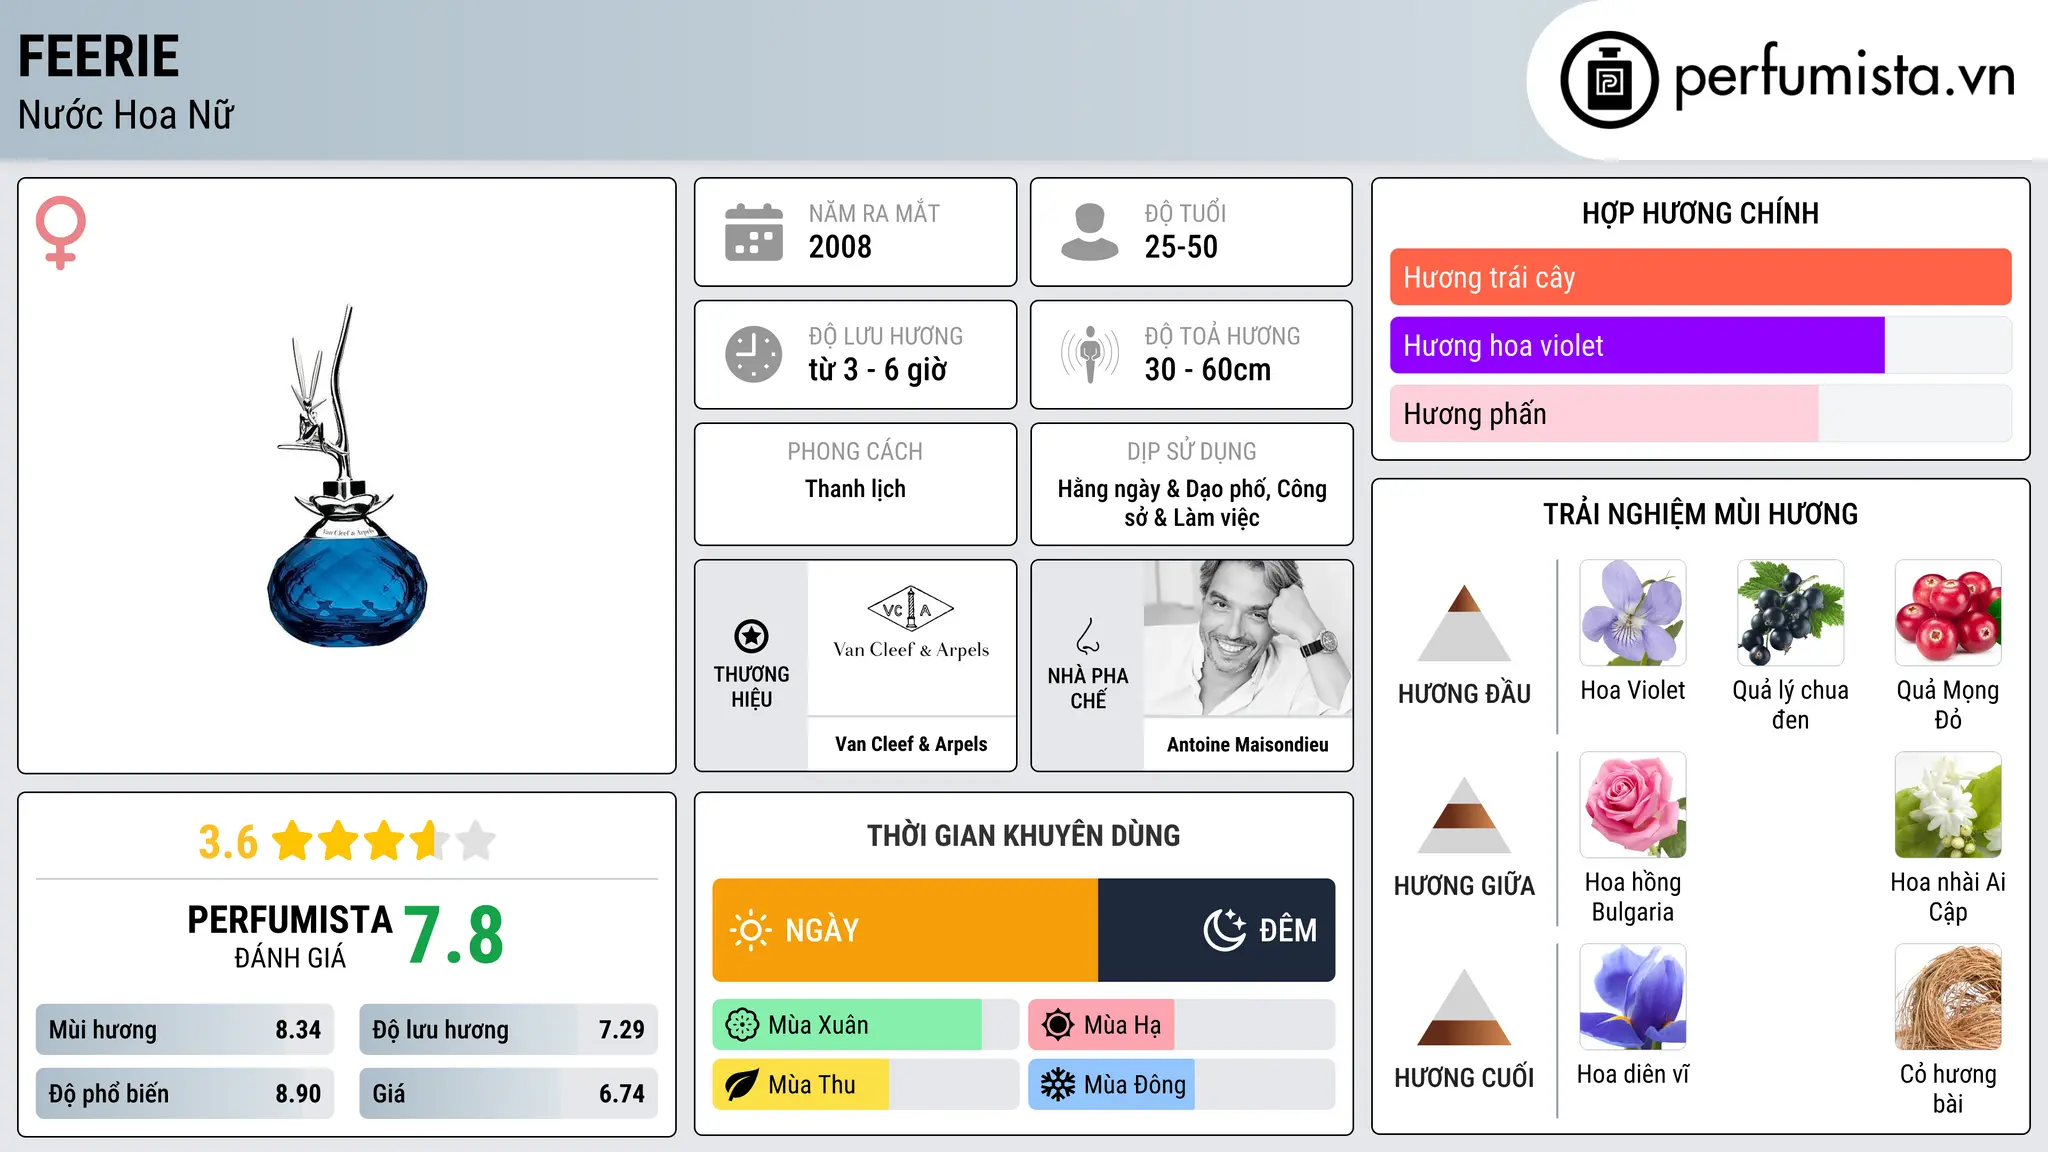
Task: Click the sun icon for Mùa Hạ
Action: pos(1058,1025)
